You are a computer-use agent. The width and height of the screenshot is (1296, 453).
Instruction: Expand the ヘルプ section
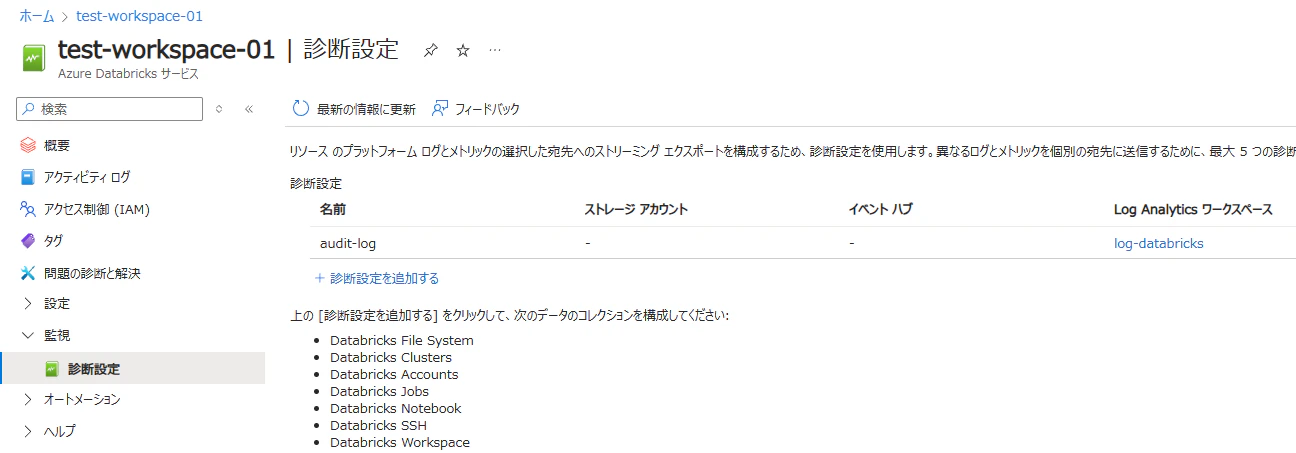point(28,431)
